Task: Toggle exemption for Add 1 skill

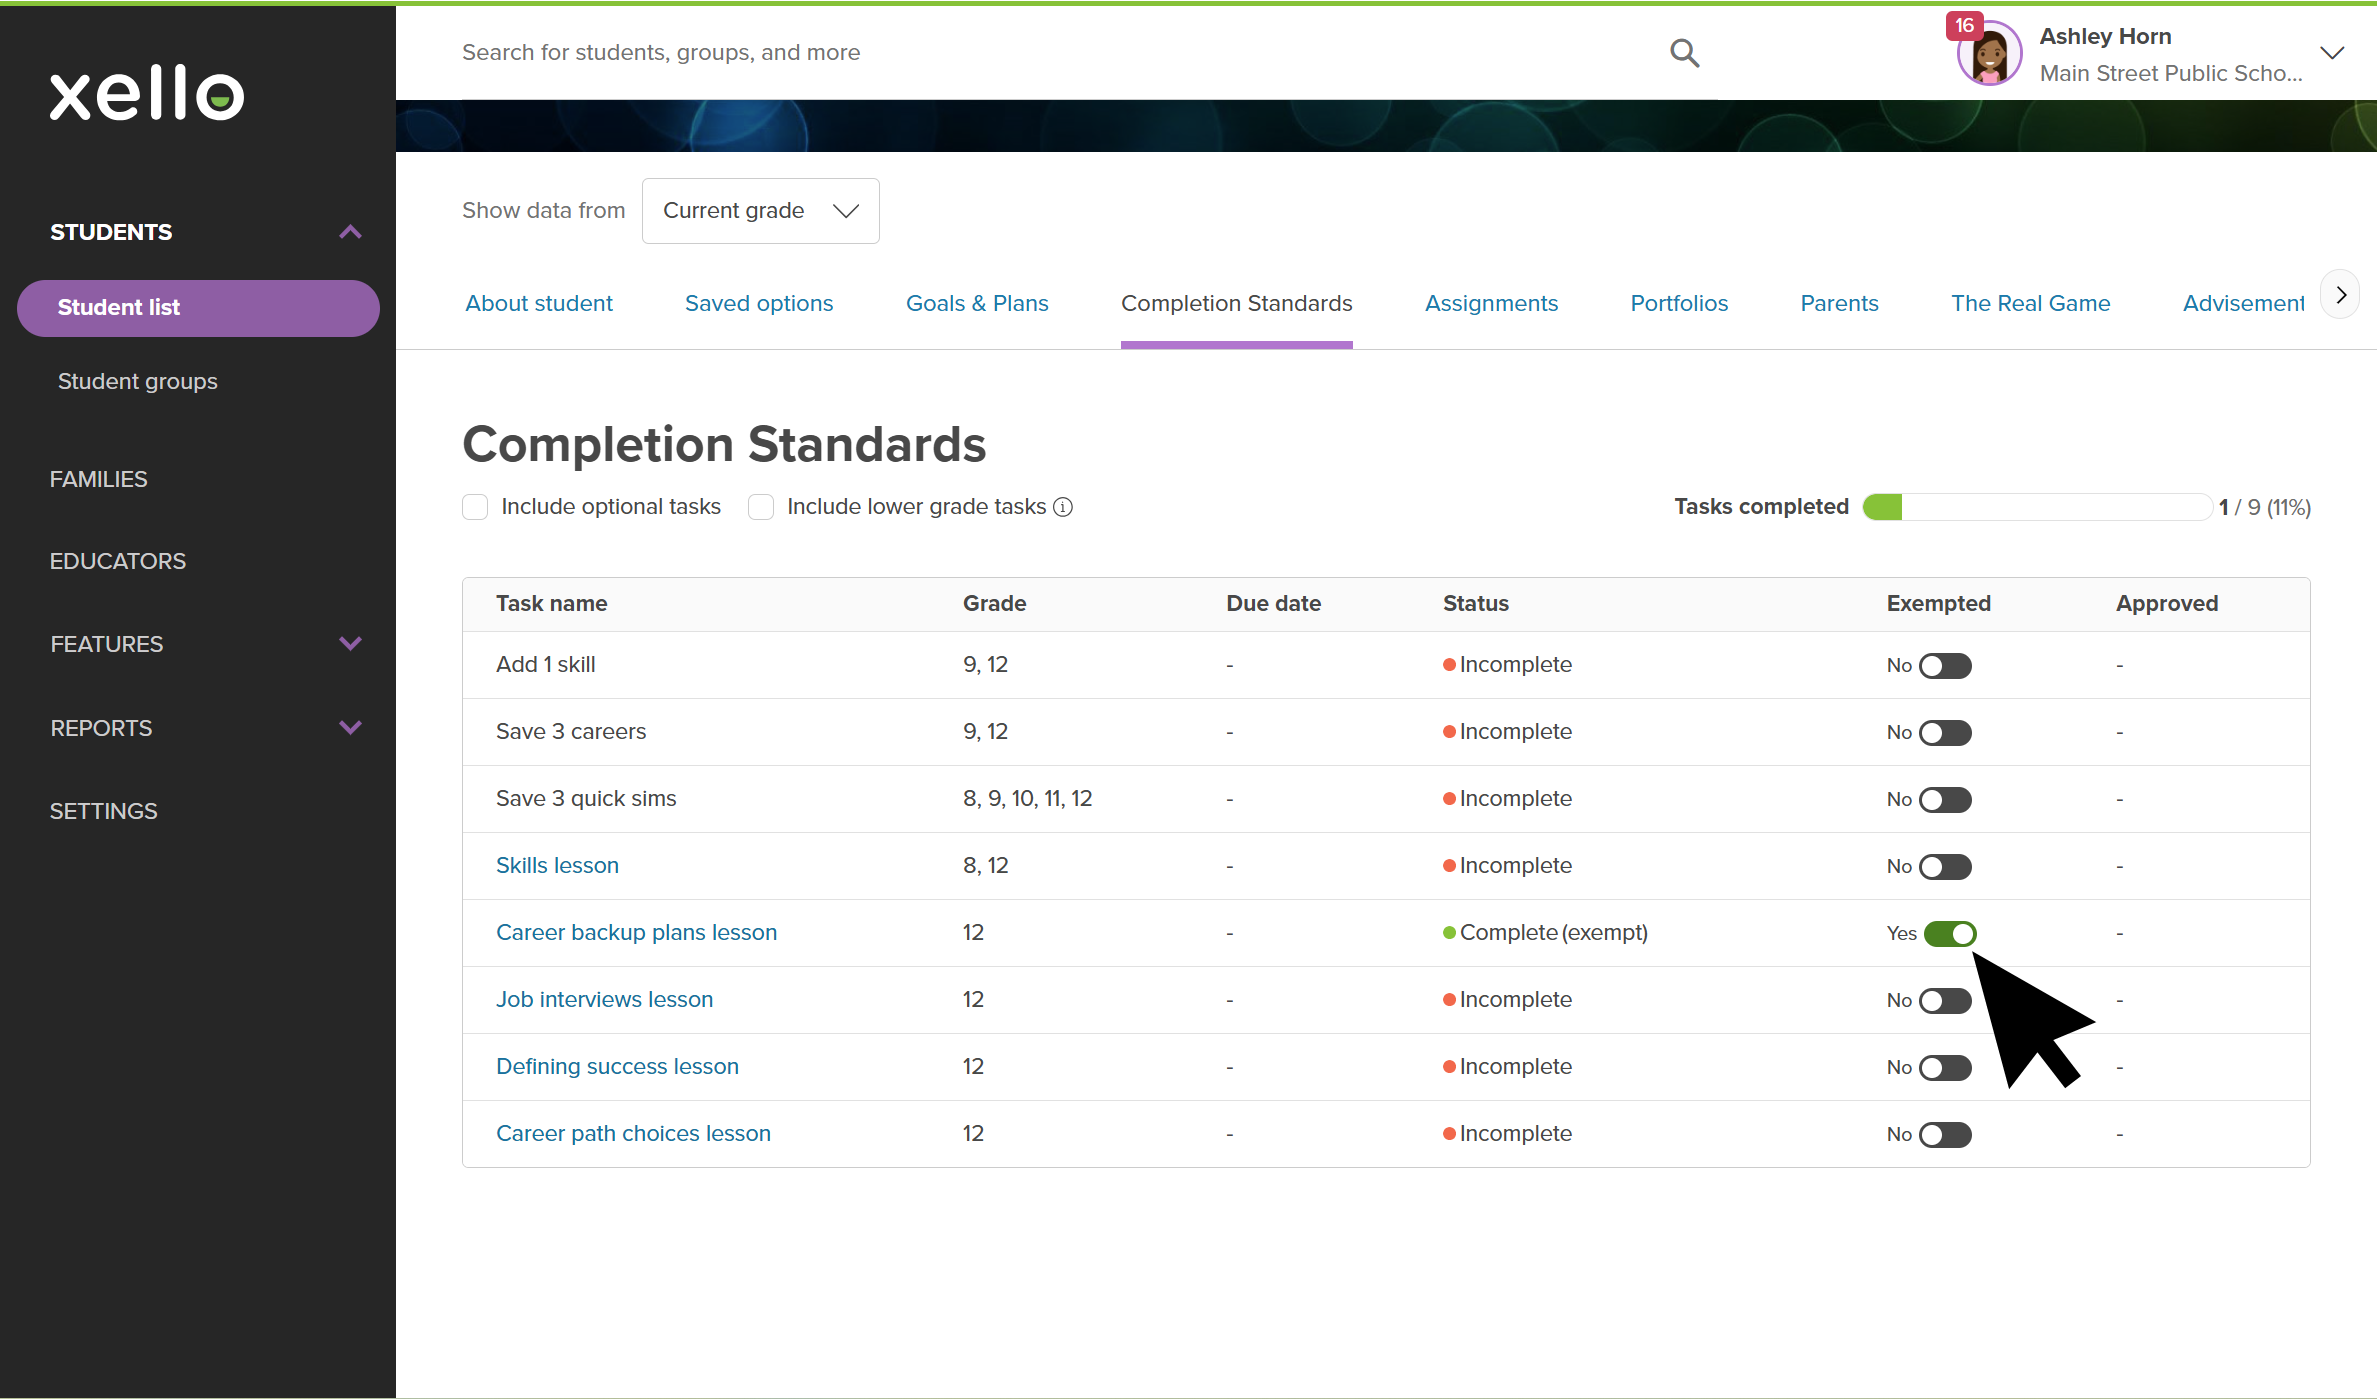Action: coord(1945,666)
